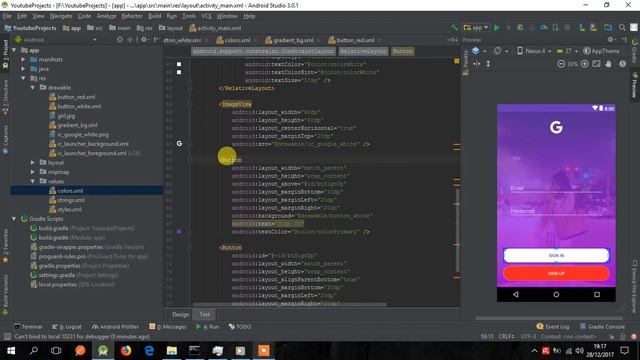
Task: Open Android Studio from the taskbar
Action: click(103, 351)
